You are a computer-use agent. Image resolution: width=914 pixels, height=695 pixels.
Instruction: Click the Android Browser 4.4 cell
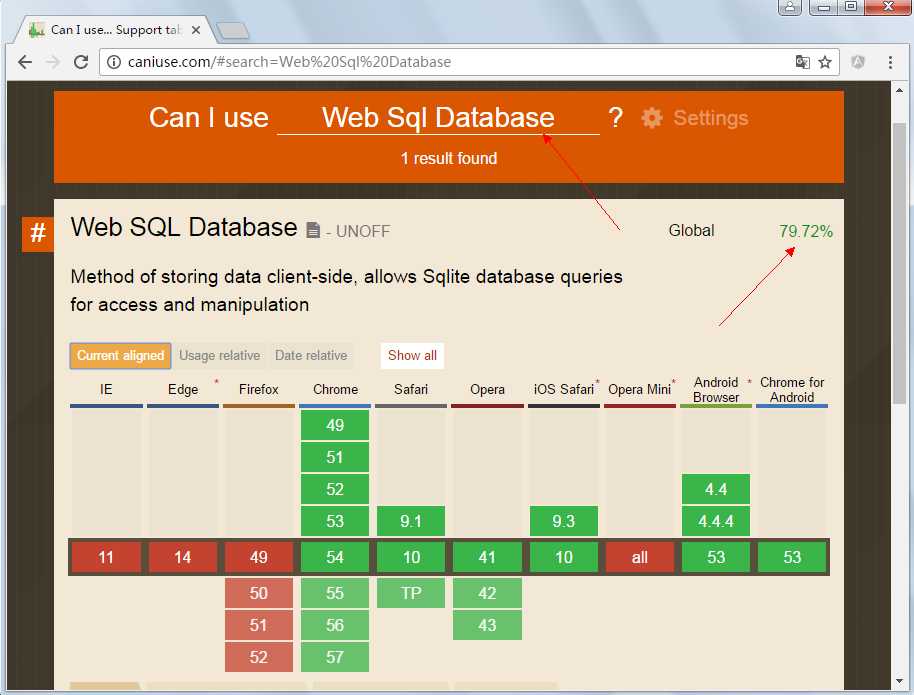coord(716,489)
